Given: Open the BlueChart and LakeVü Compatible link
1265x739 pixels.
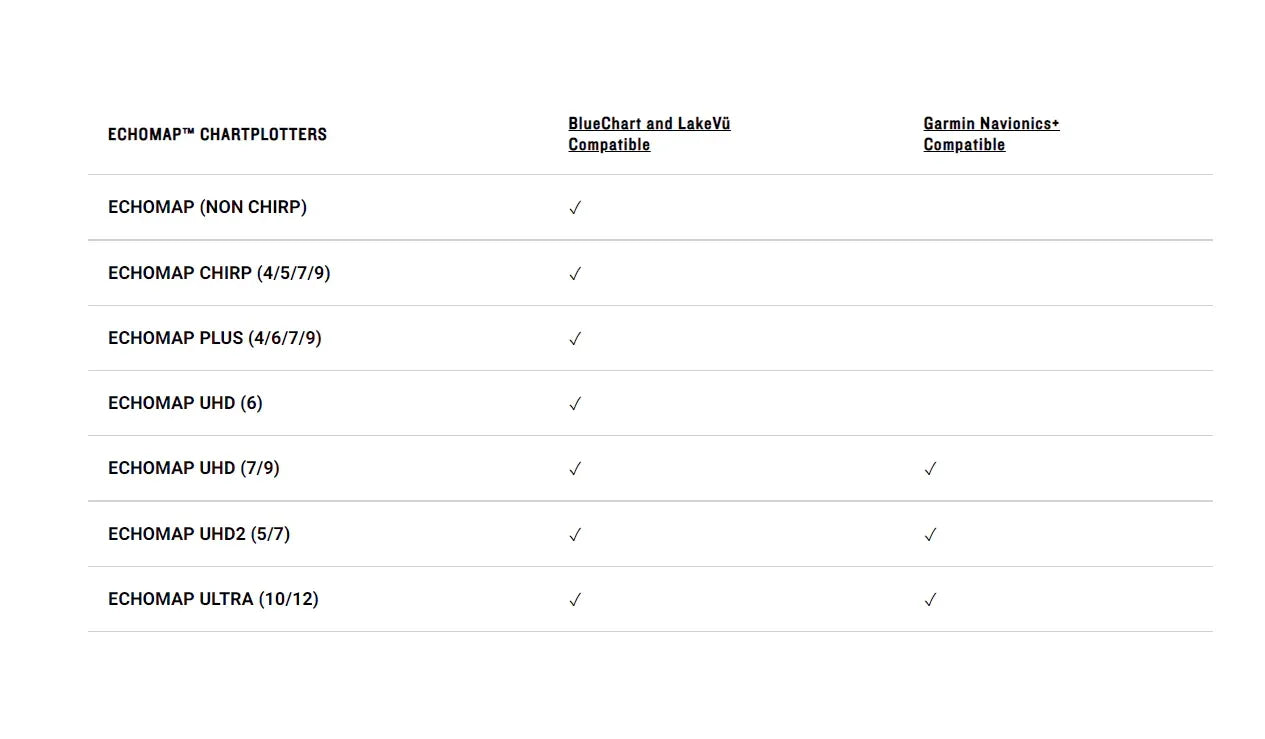Looking at the screenshot, I should (649, 134).
